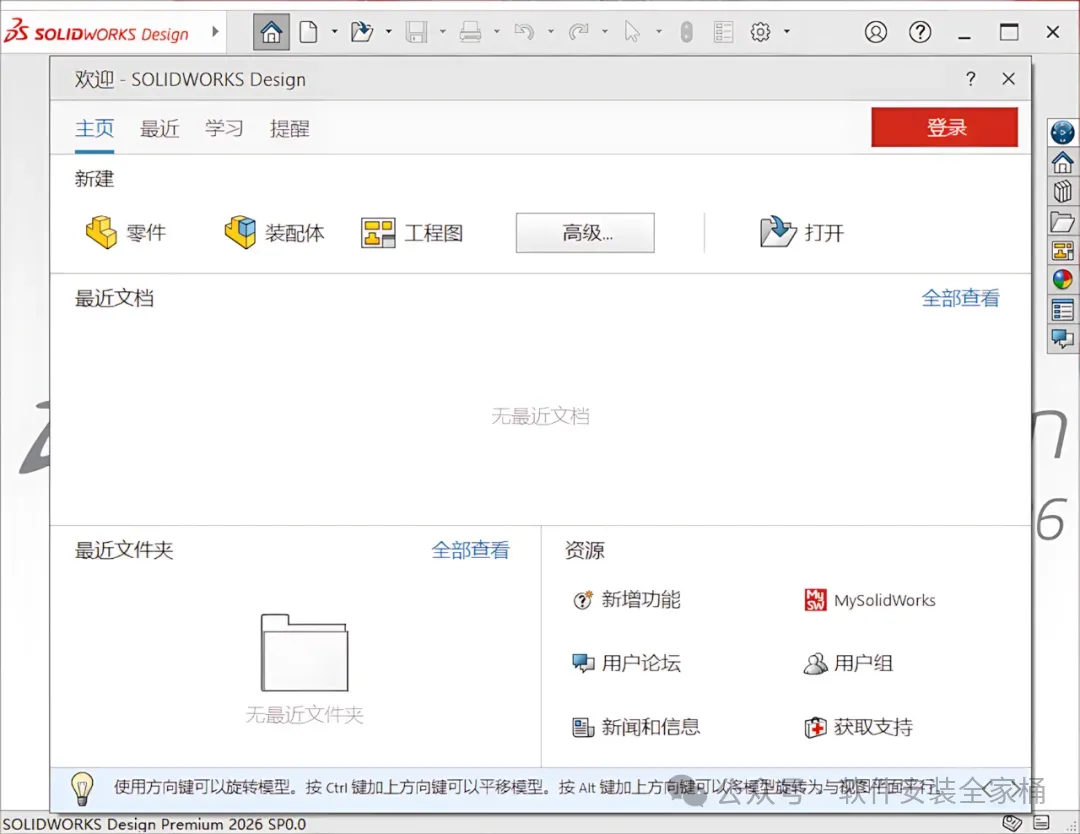Image resolution: width=1080 pixels, height=834 pixels.
Task: Click the status bar tag icon
Action: tap(1012, 822)
